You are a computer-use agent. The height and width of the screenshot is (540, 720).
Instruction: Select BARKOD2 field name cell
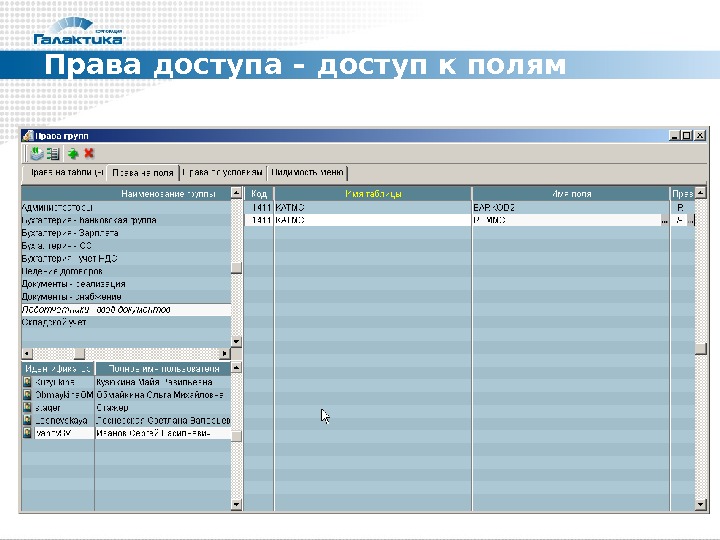point(571,208)
